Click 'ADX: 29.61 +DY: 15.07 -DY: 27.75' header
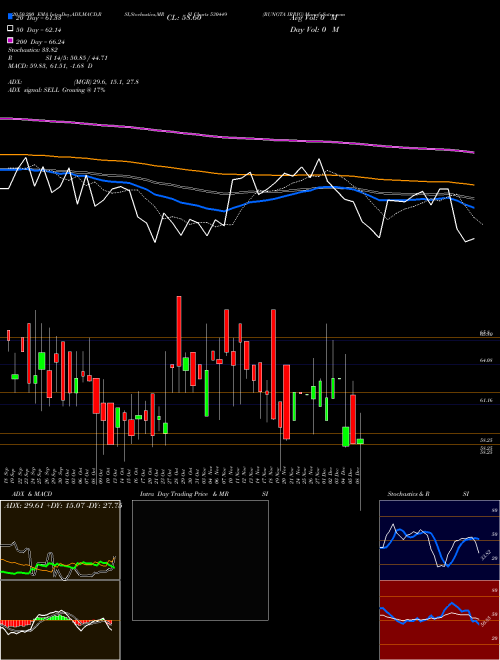500x660 pixels. pyautogui.click(x=63, y=506)
